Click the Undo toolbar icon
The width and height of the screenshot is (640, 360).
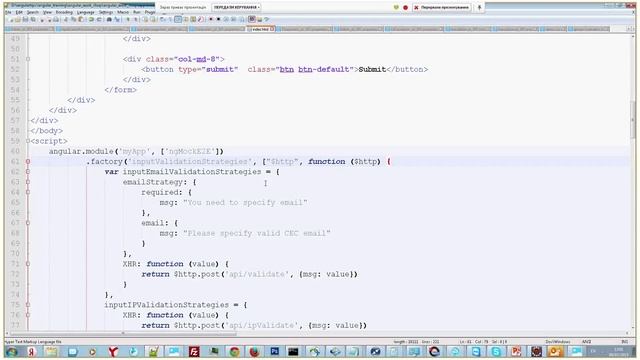(x=91, y=19)
